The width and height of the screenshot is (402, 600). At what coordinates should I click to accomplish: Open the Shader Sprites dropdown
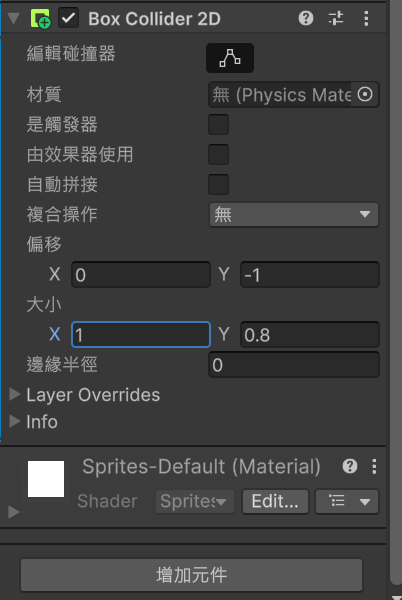point(195,501)
